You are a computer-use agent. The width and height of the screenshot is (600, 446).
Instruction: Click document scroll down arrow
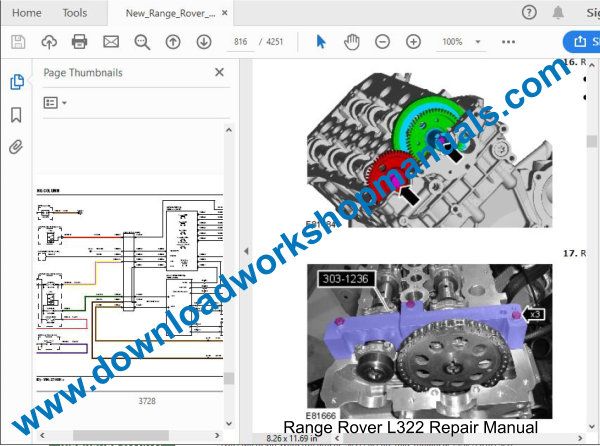point(592,426)
